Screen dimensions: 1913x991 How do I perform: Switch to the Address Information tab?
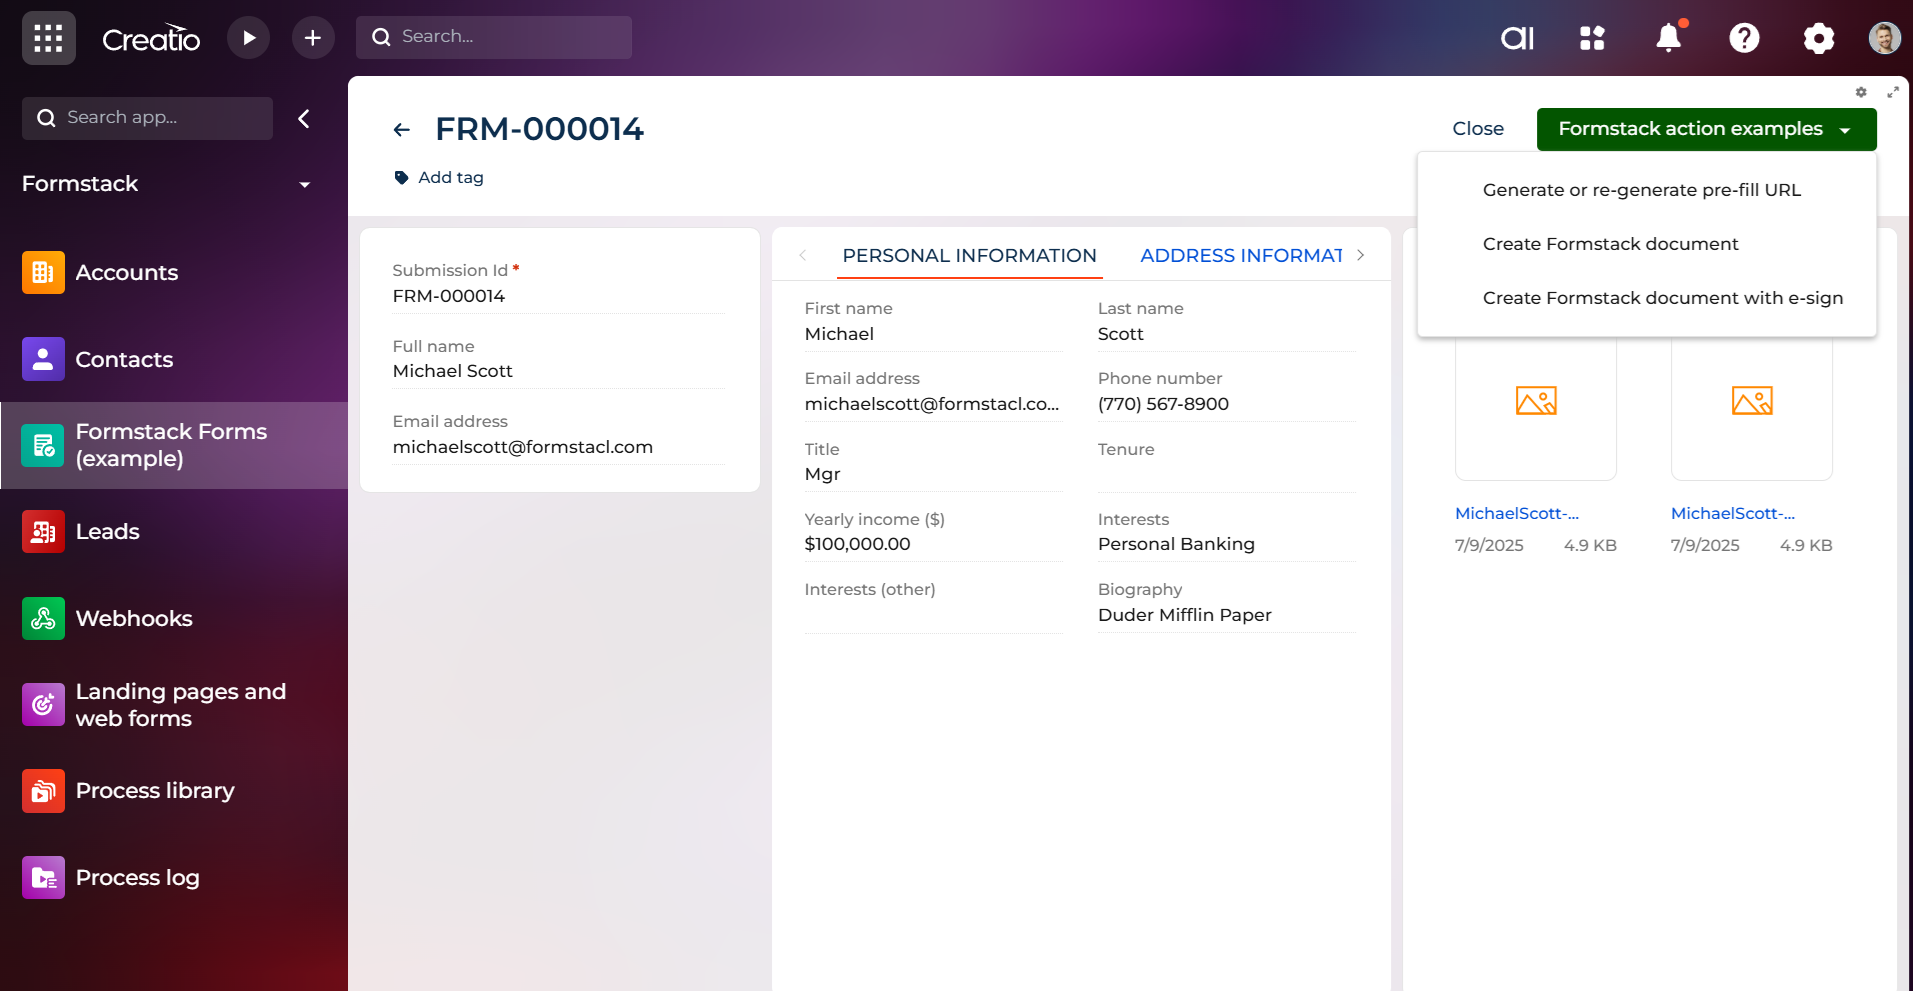click(1241, 256)
